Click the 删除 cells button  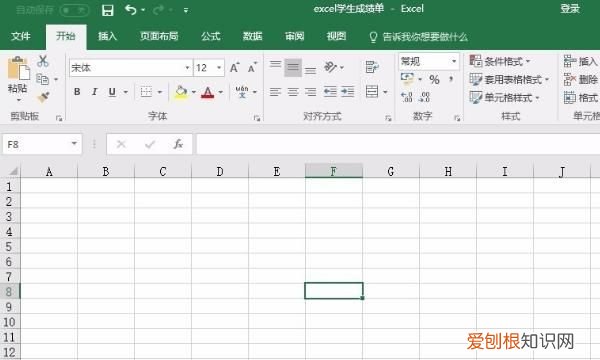pos(581,80)
